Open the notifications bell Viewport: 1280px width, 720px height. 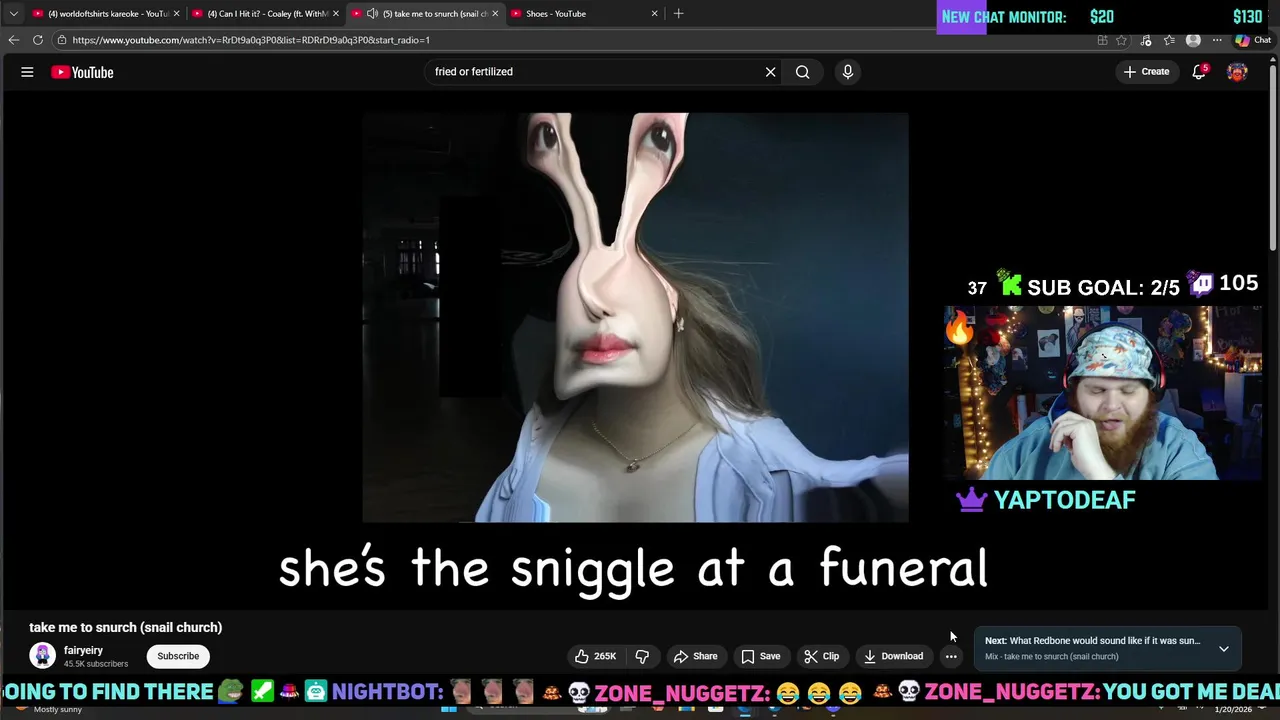[1199, 72]
